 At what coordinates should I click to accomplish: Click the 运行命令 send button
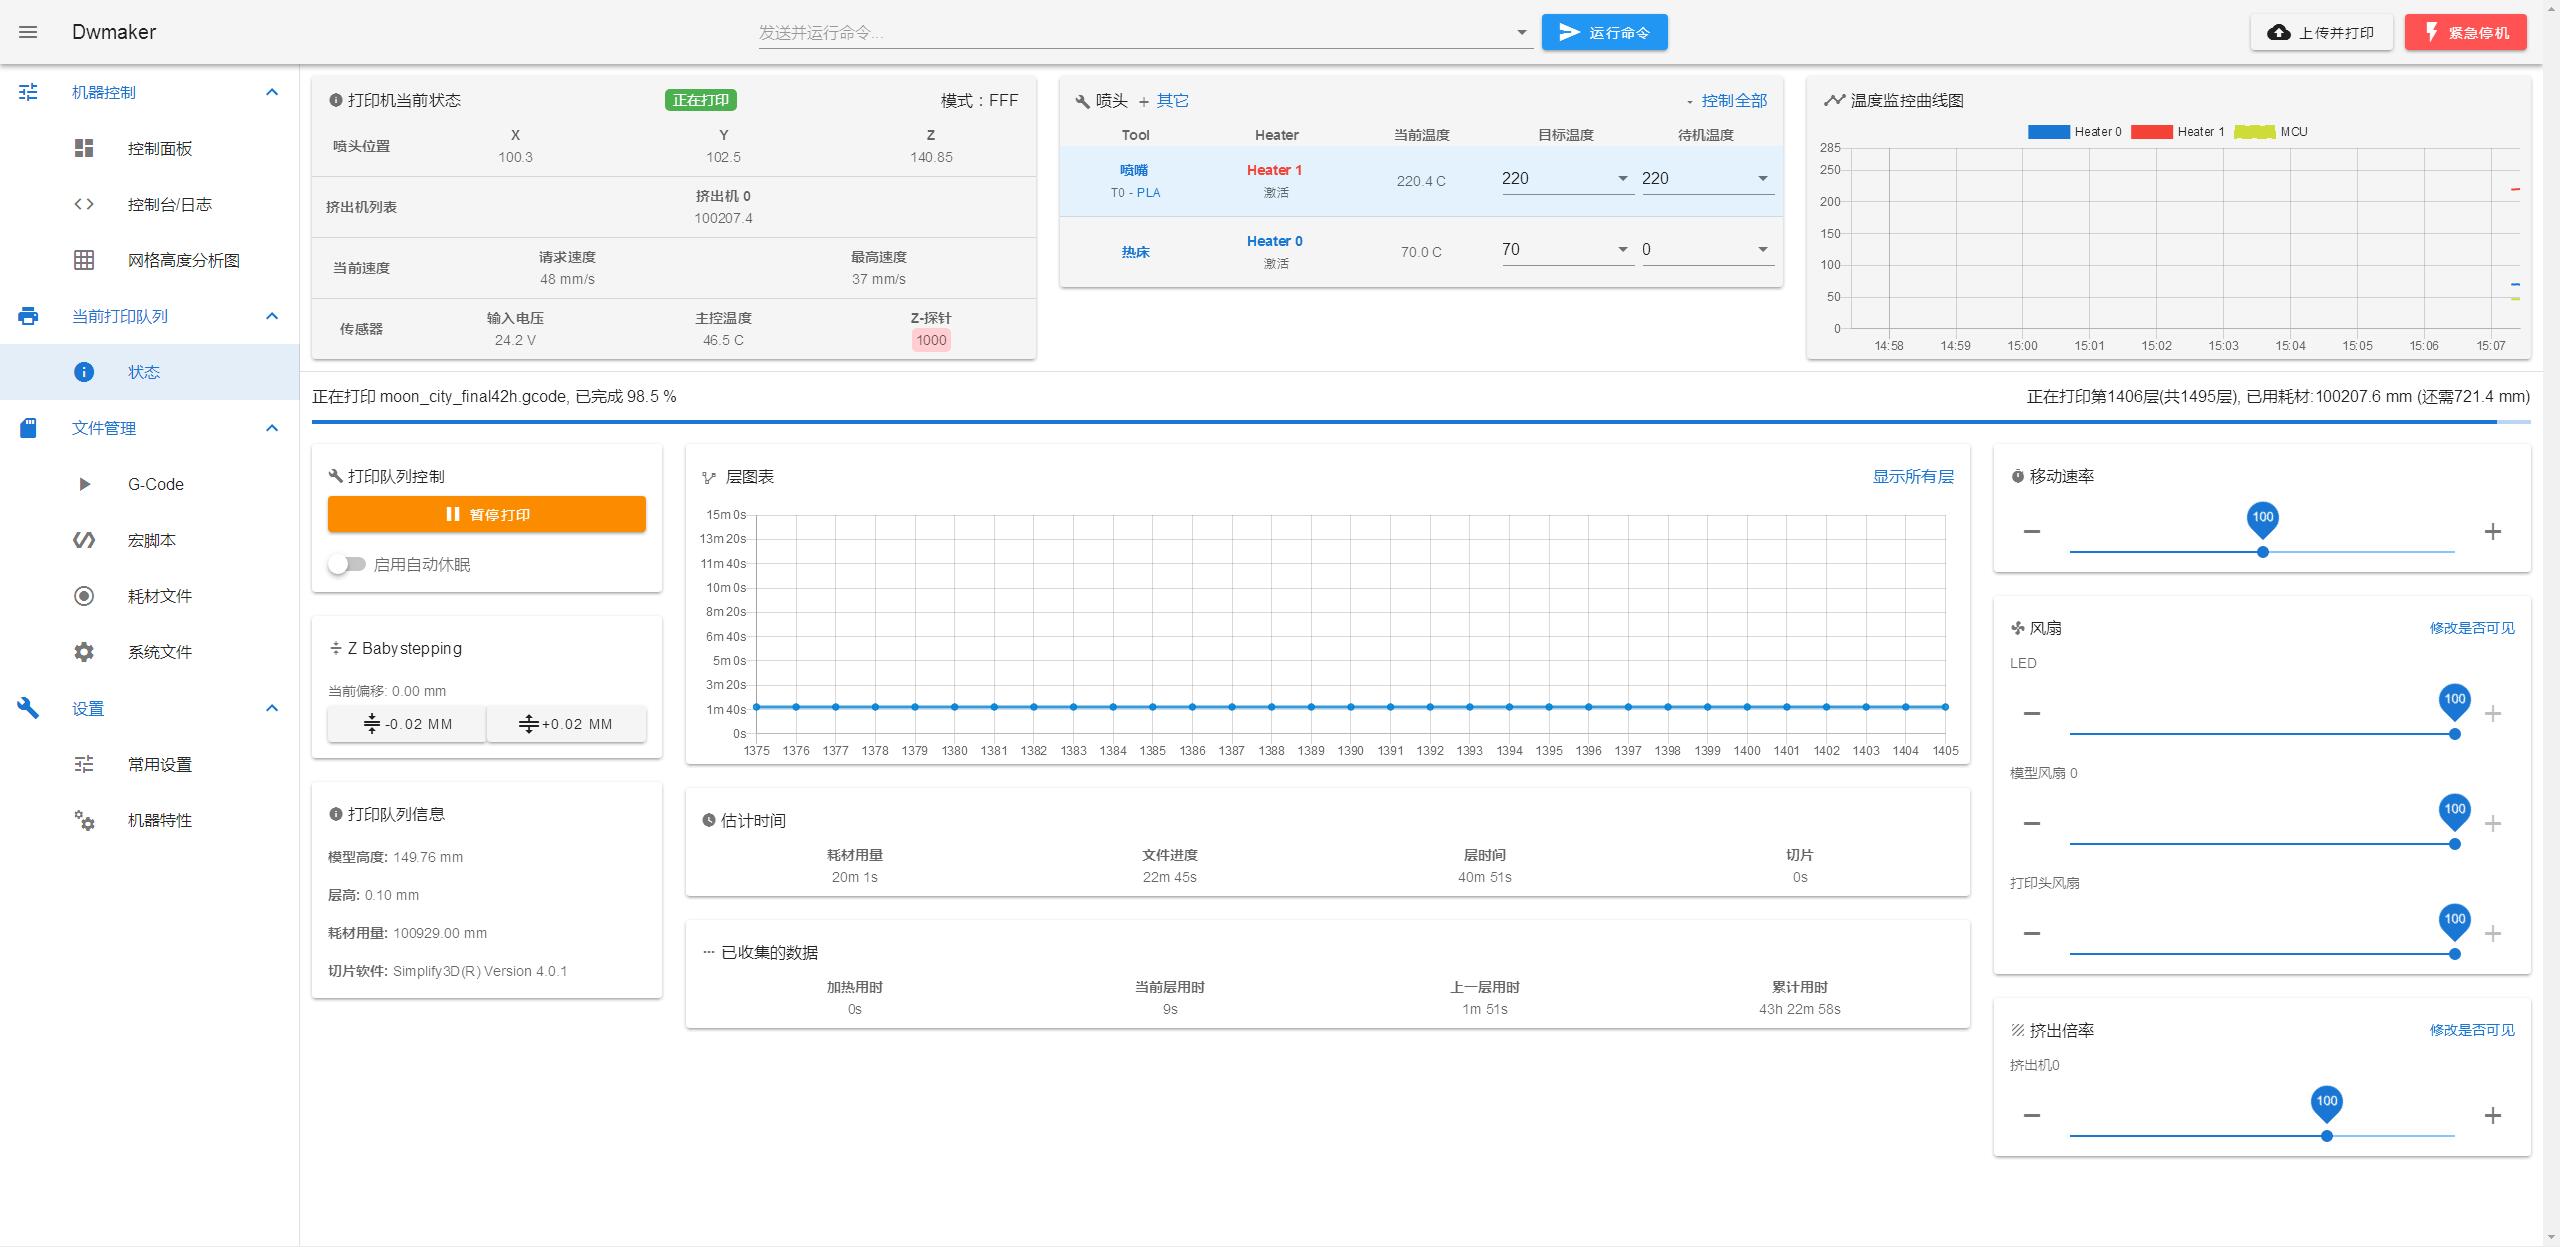click(1604, 32)
